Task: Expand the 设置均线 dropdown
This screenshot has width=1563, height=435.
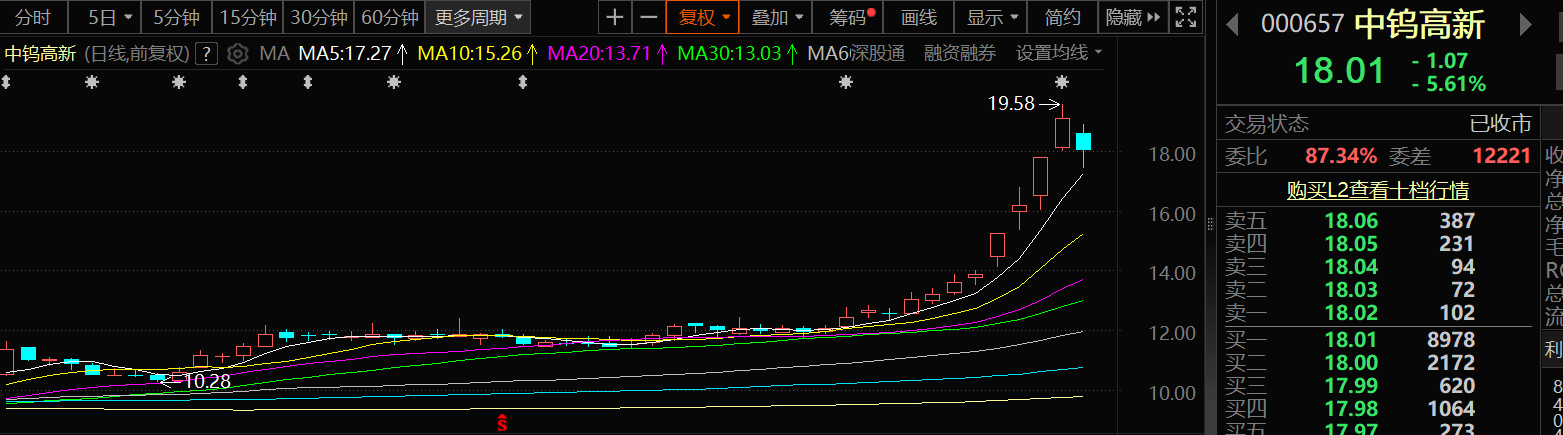Action: [x=1059, y=54]
